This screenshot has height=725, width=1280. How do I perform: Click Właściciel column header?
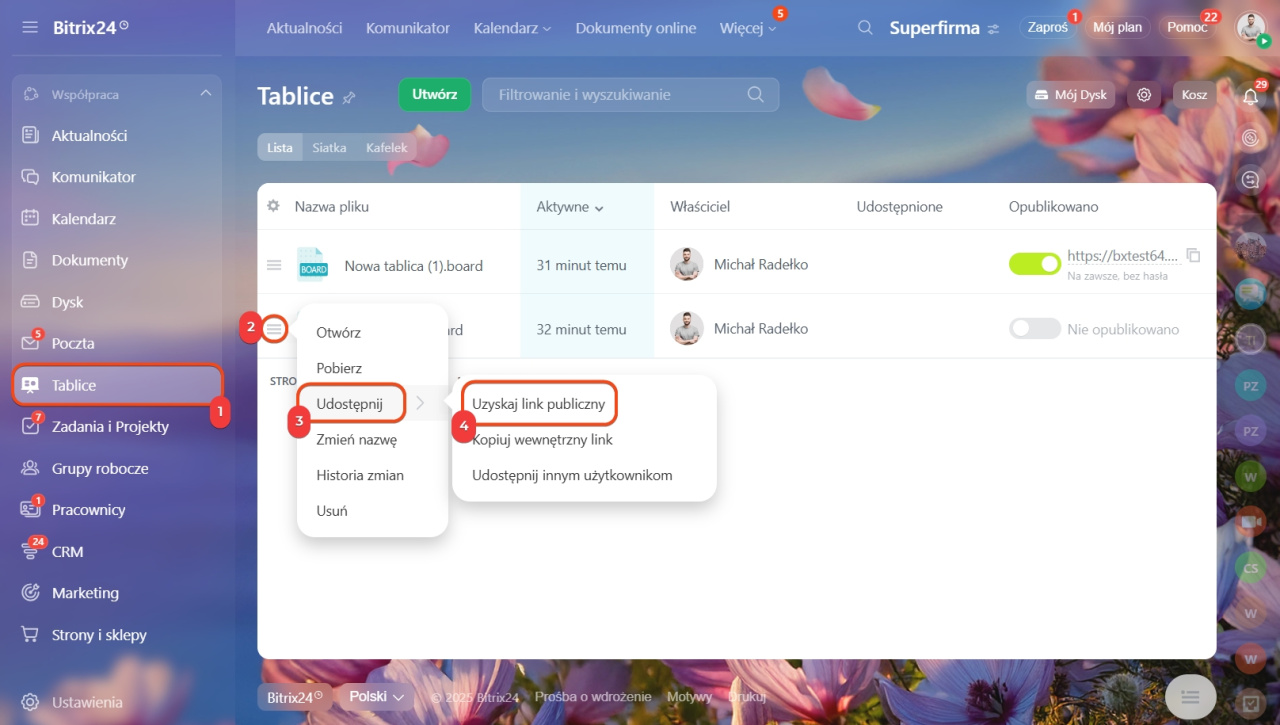point(700,207)
